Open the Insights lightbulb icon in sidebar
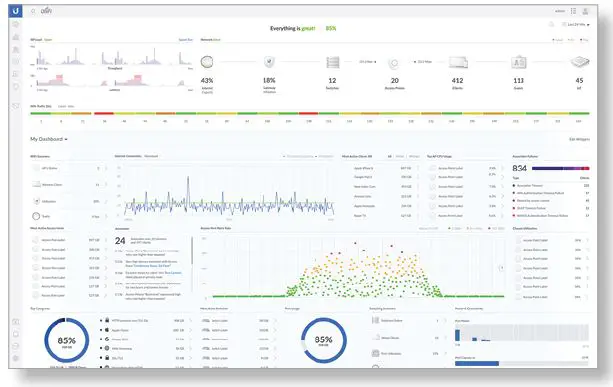The height and width of the screenshot is (387, 613). coord(16,86)
